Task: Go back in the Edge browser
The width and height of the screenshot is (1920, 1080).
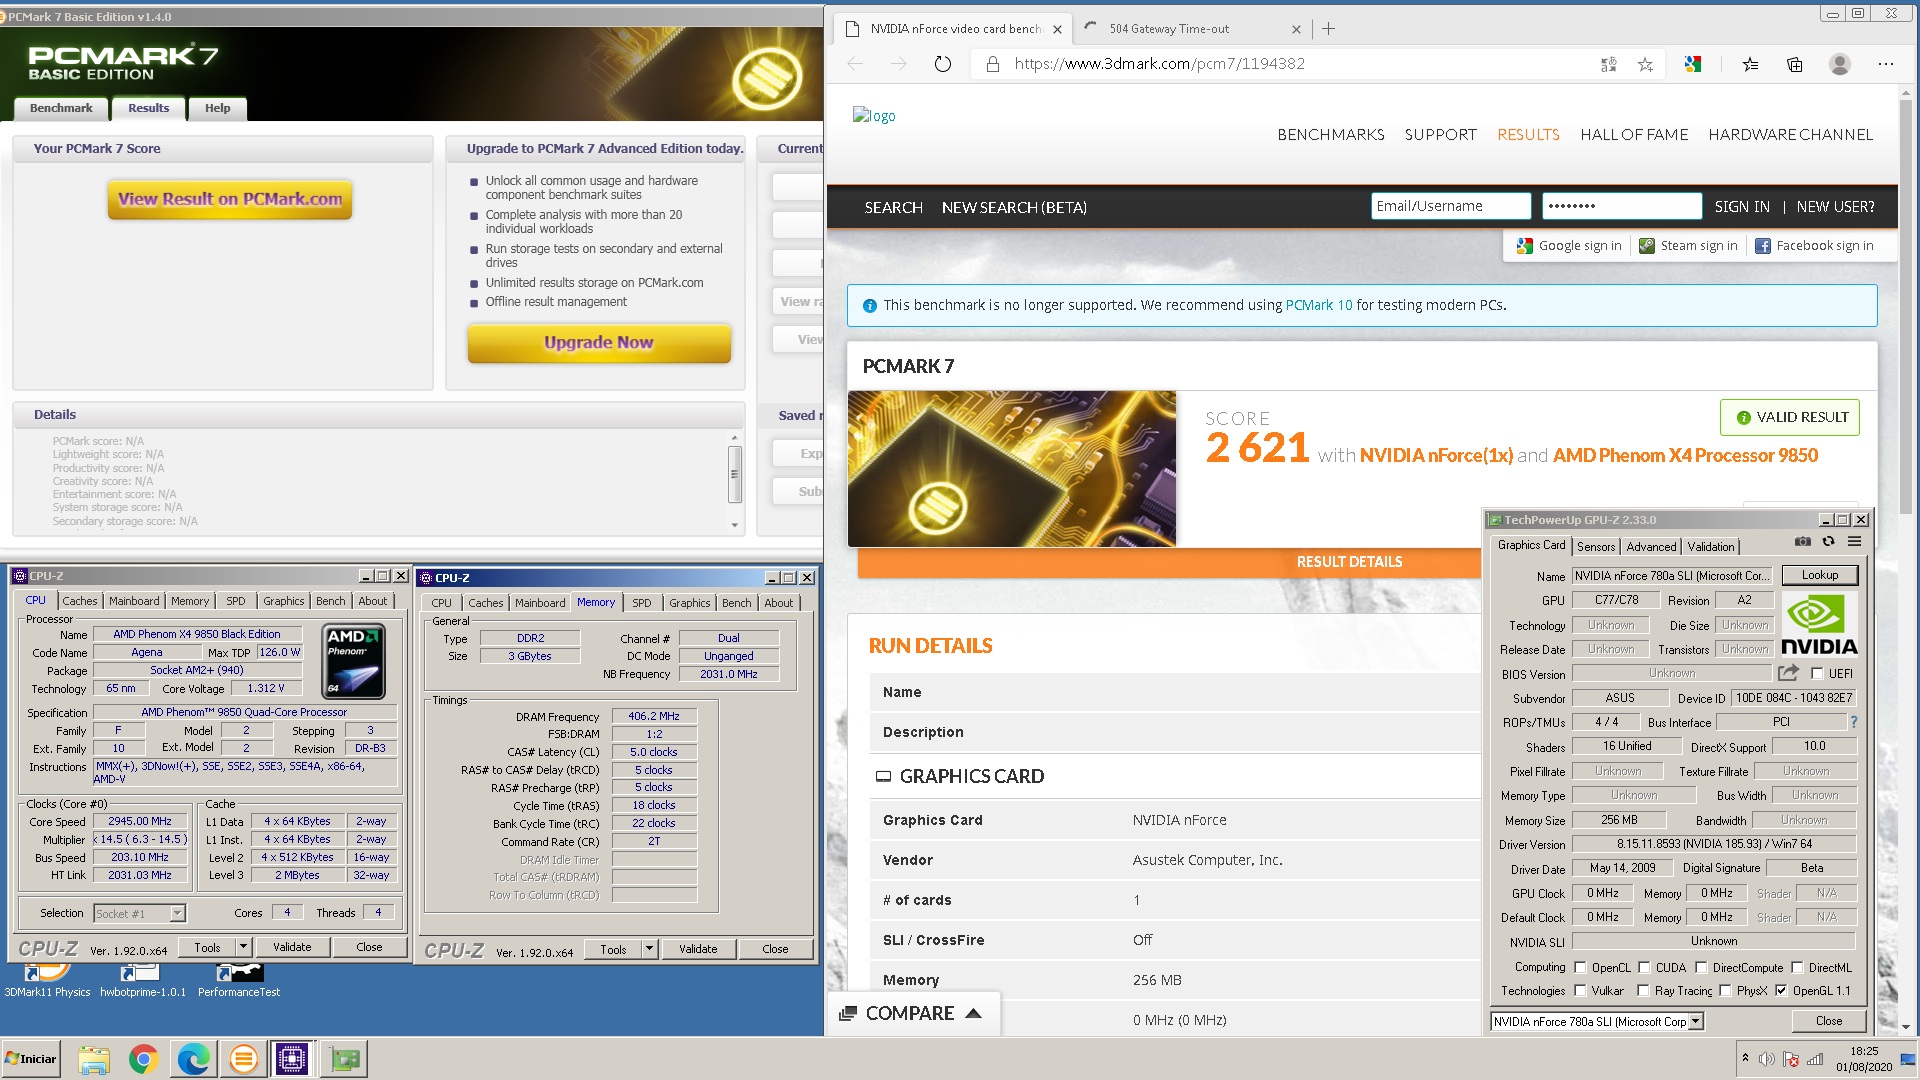Action: 855,64
